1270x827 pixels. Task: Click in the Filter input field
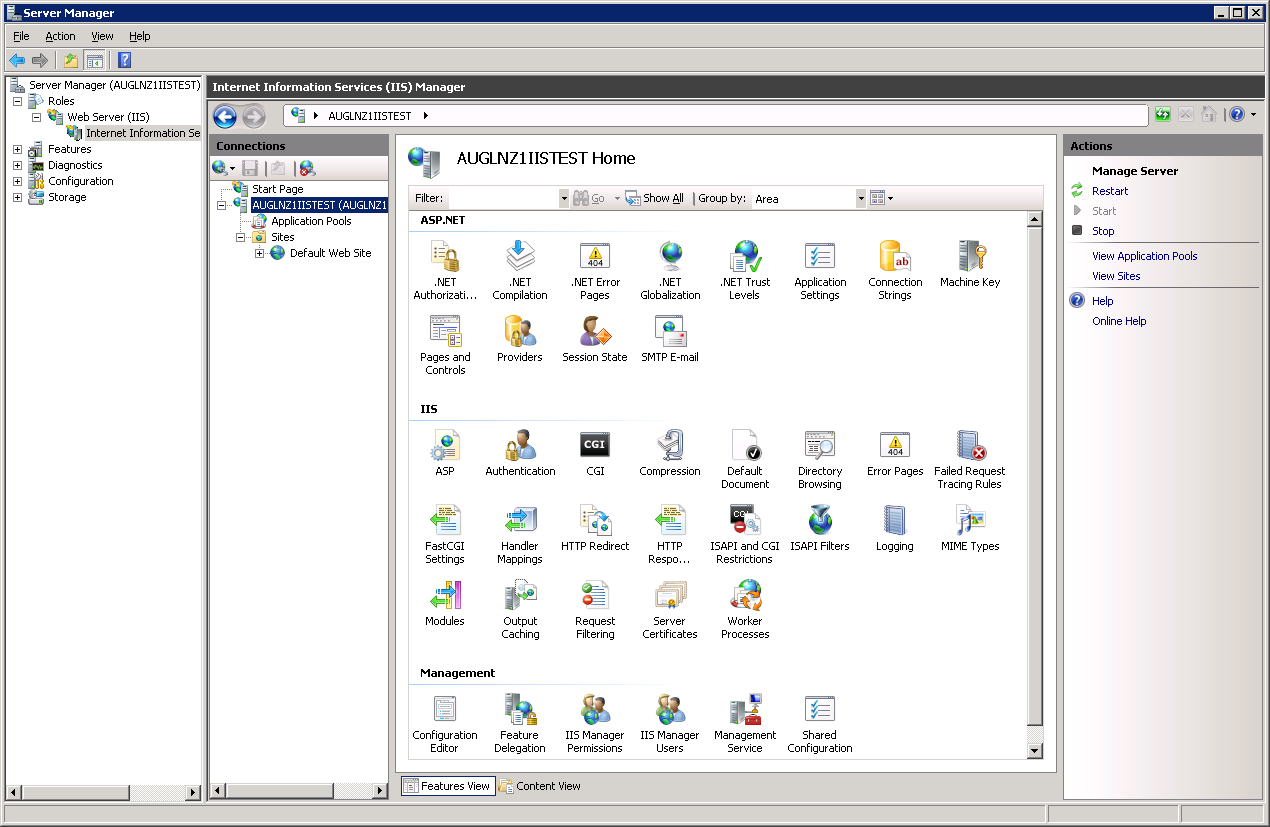(x=503, y=199)
